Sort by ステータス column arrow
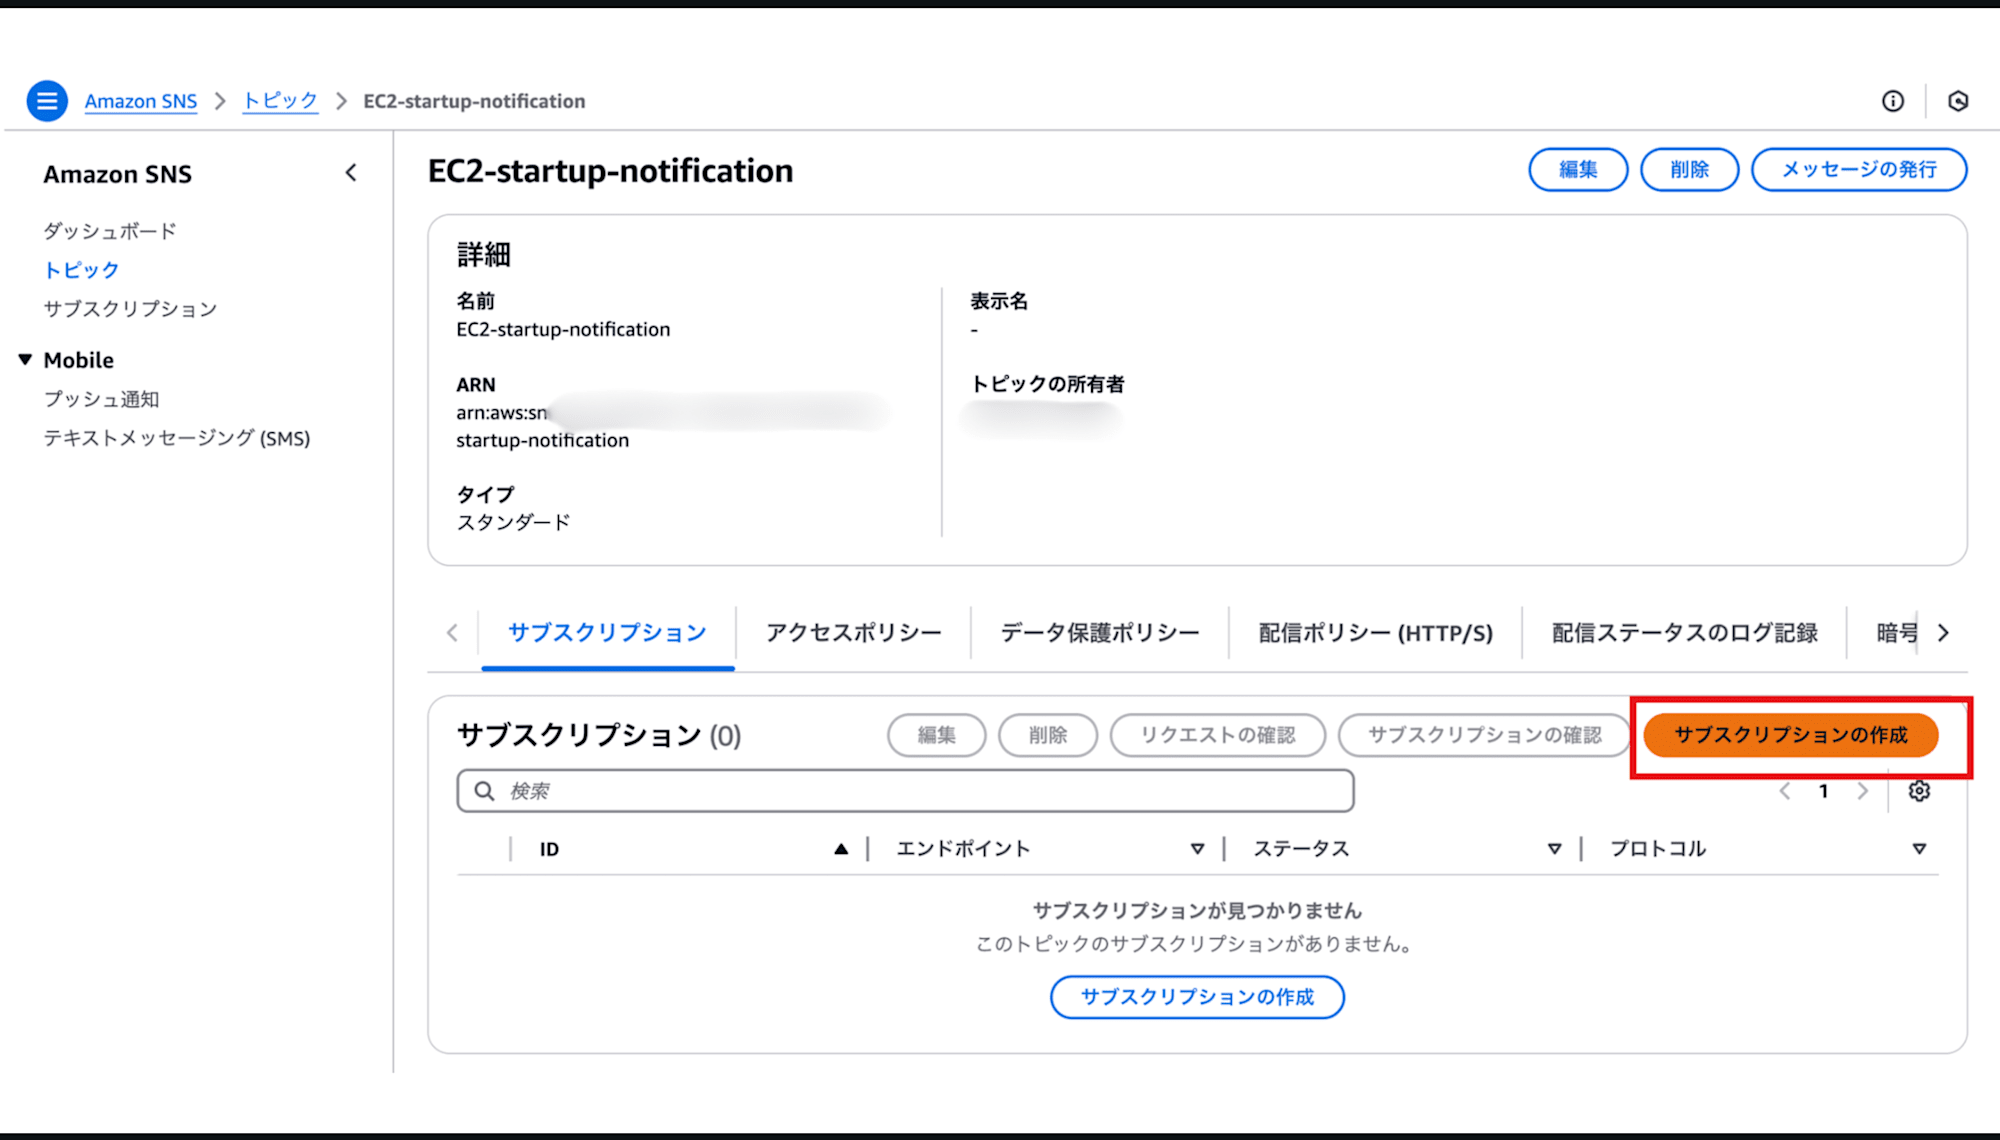The image size is (2000, 1140). [x=1554, y=849]
